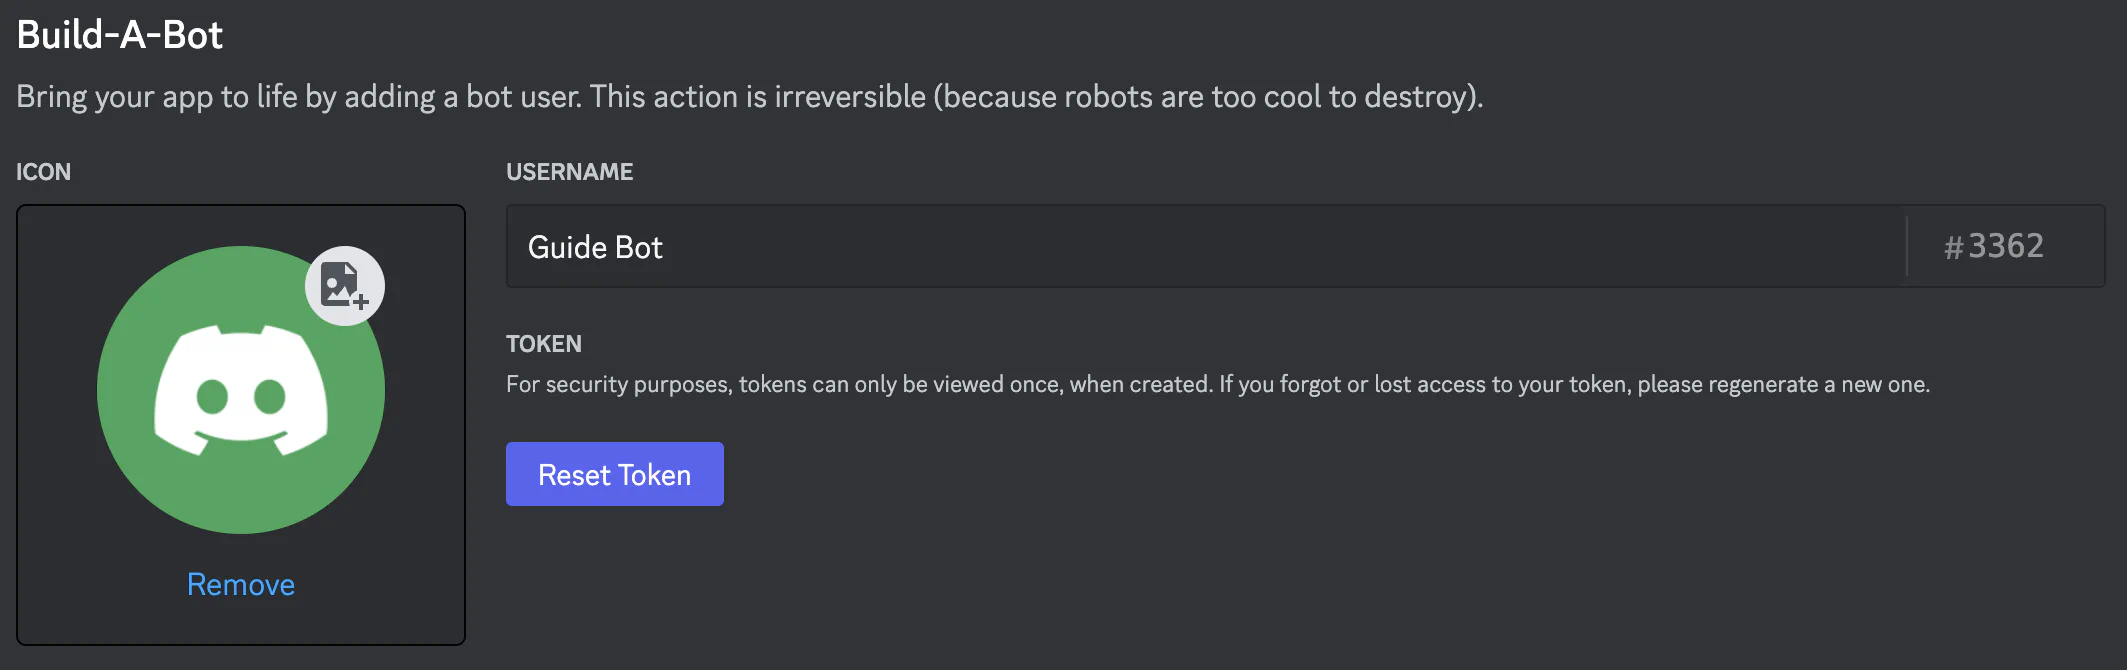The width and height of the screenshot is (2127, 670).
Task: Select the Build-A-Bot heading
Action: point(120,35)
